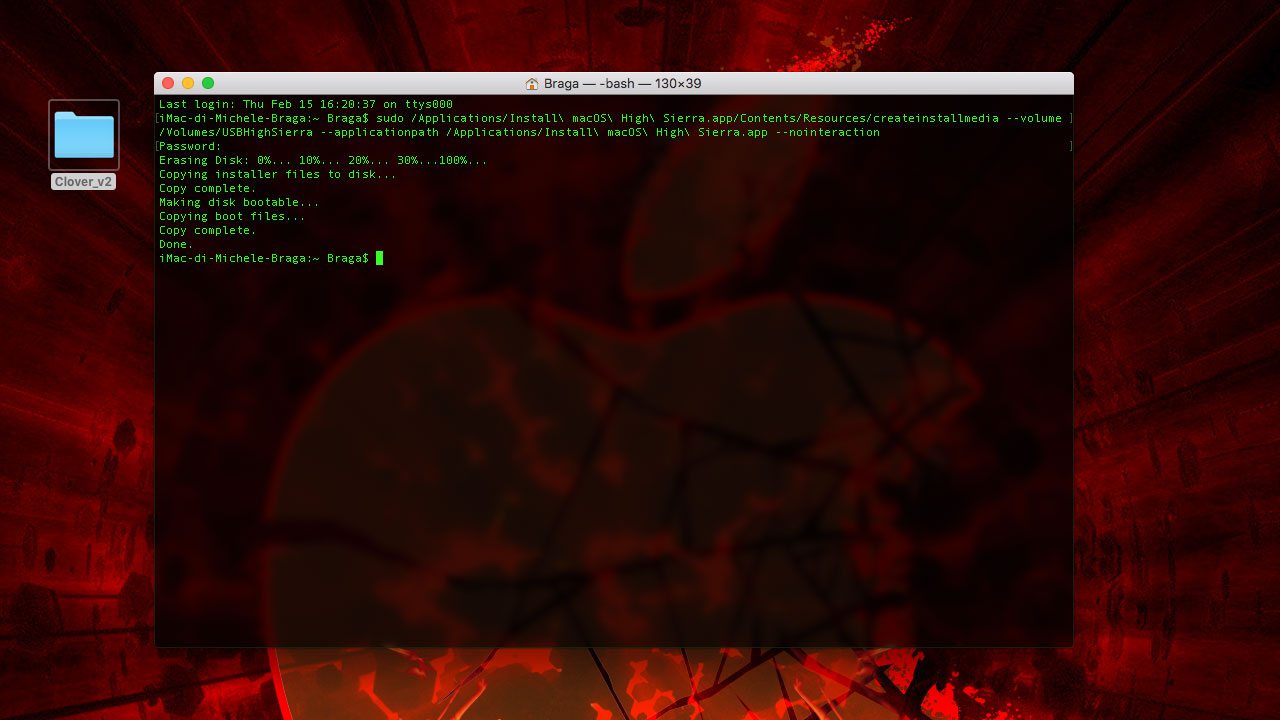
Task: Click the 'Password:' prompt line
Action: [x=190, y=146]
